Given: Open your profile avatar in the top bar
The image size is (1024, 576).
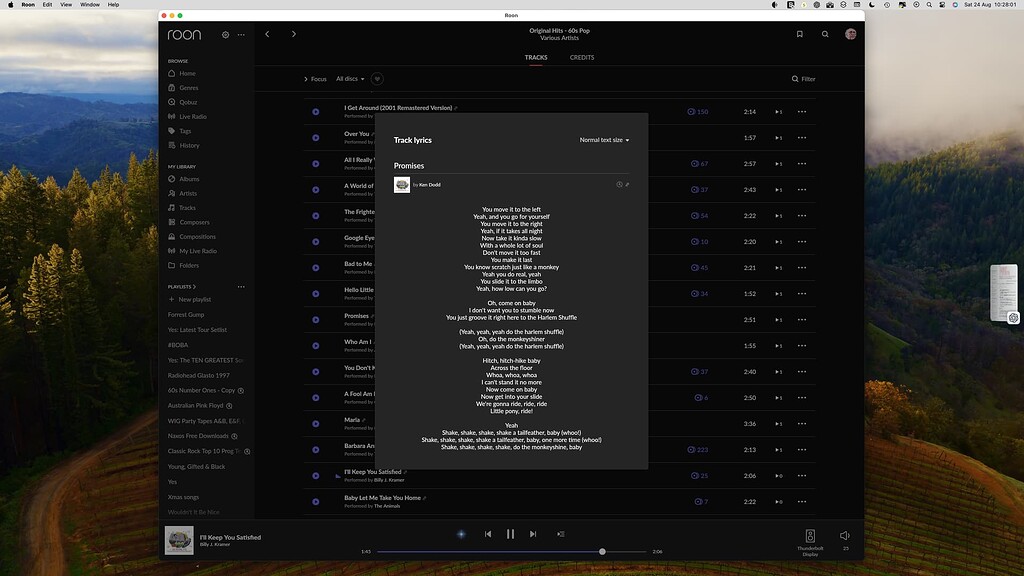Looking at the screenshot, I should coord(850,34).
